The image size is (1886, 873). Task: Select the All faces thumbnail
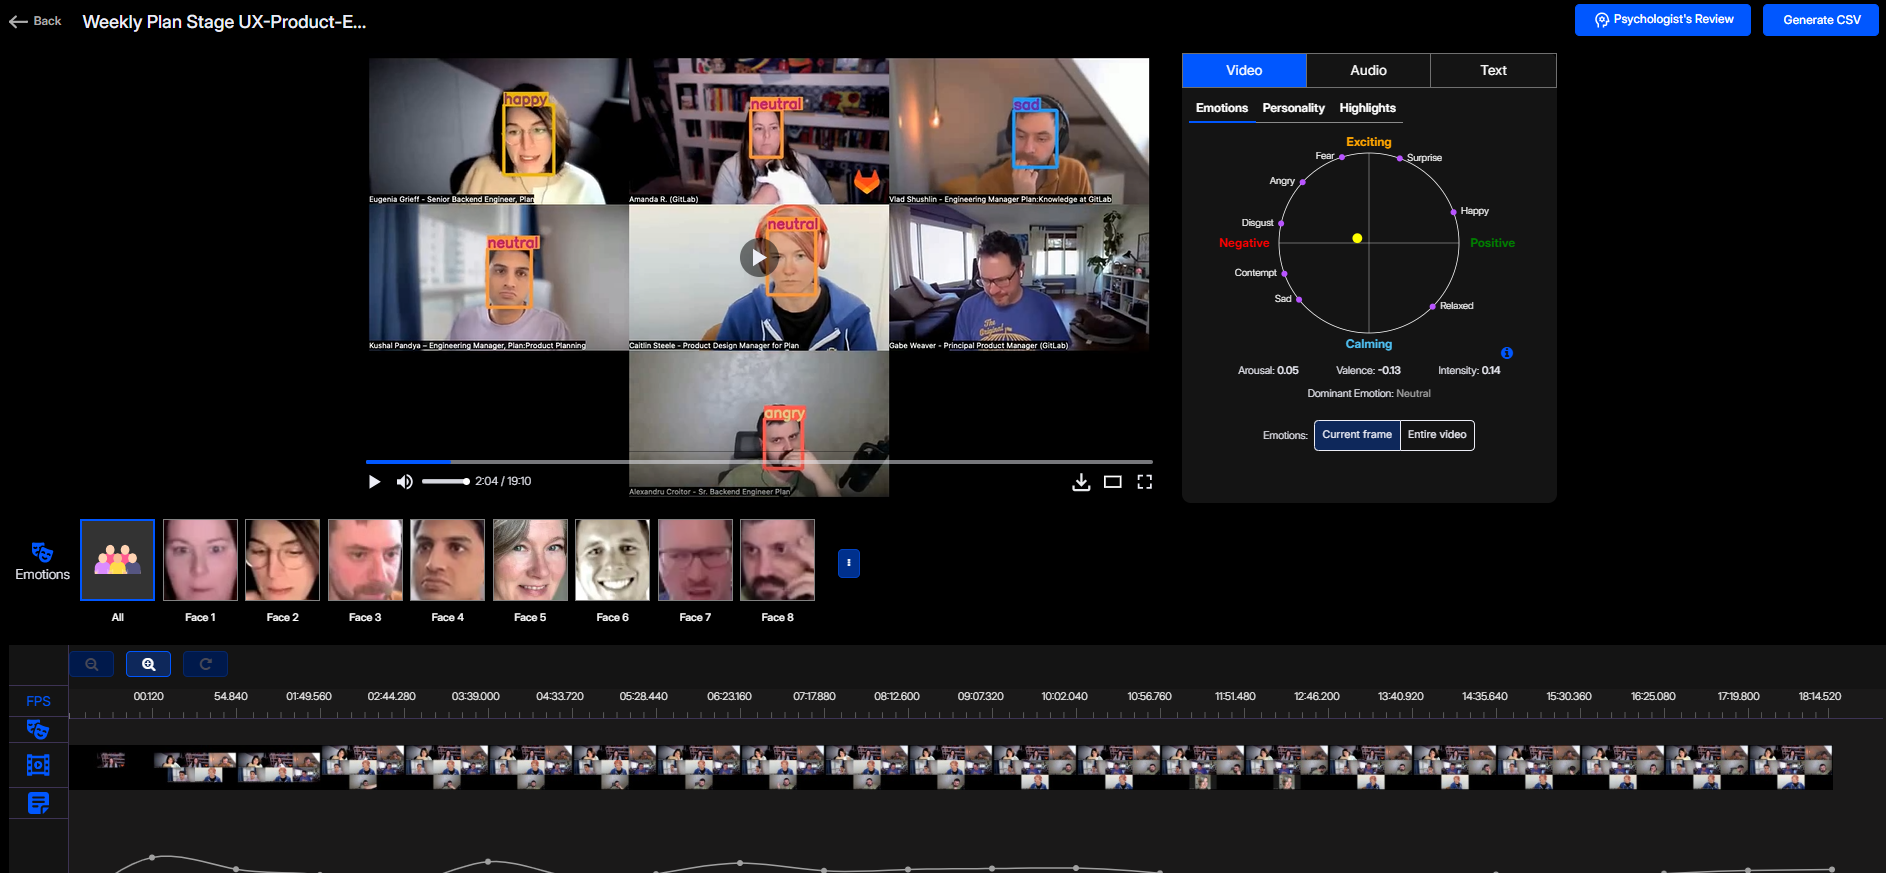117,560
